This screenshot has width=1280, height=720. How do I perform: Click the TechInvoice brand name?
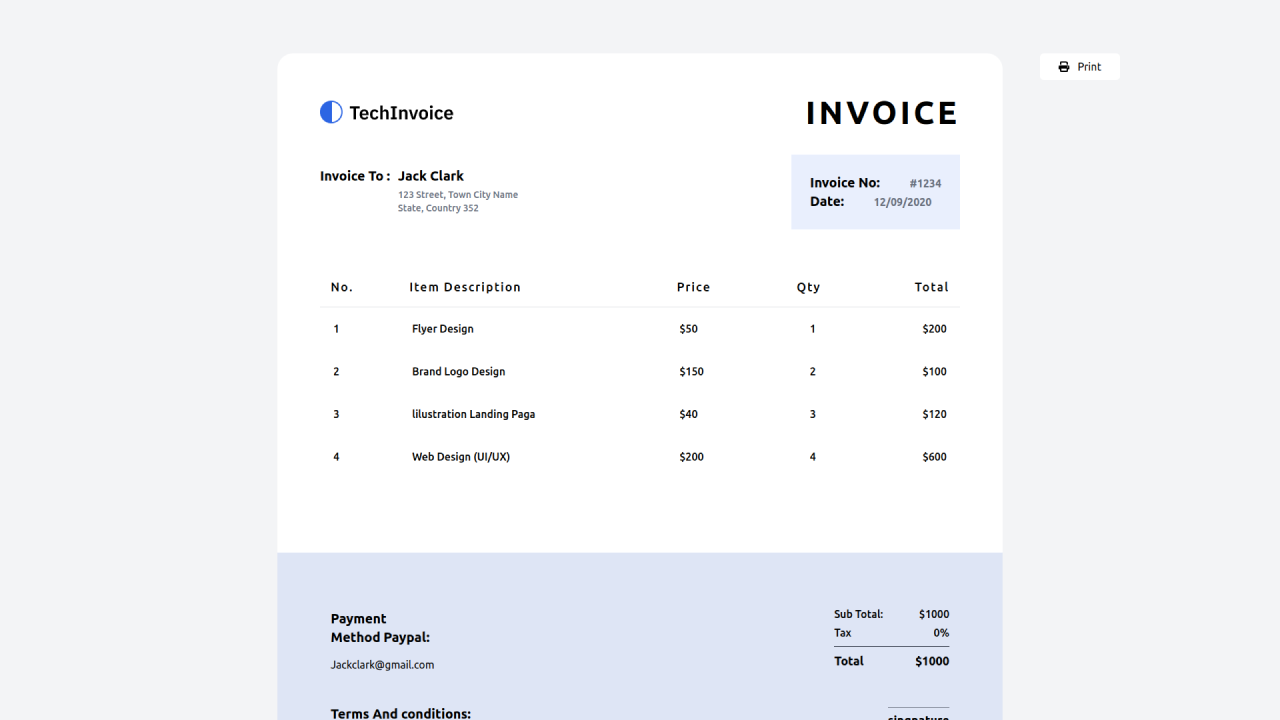(401, 113)
